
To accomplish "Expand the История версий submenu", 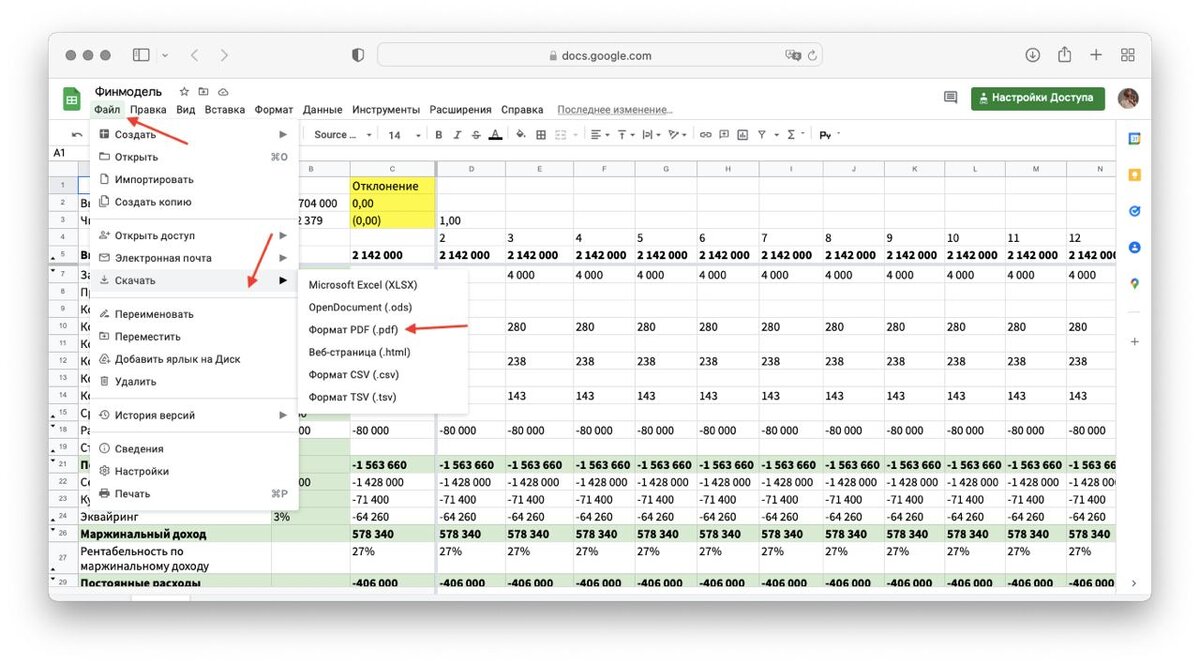I will pos(194,415).
